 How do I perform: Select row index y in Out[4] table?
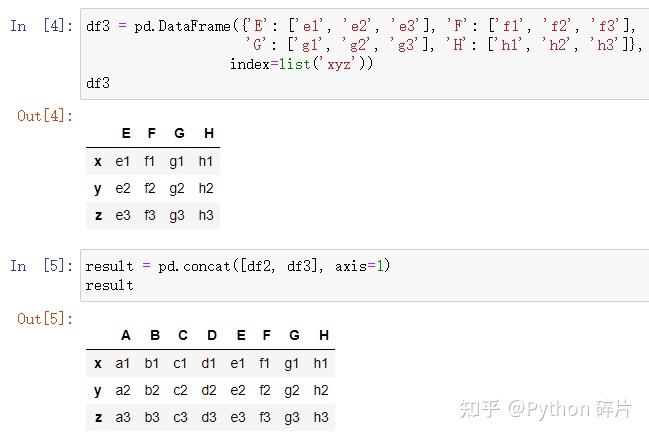(97, 188)
